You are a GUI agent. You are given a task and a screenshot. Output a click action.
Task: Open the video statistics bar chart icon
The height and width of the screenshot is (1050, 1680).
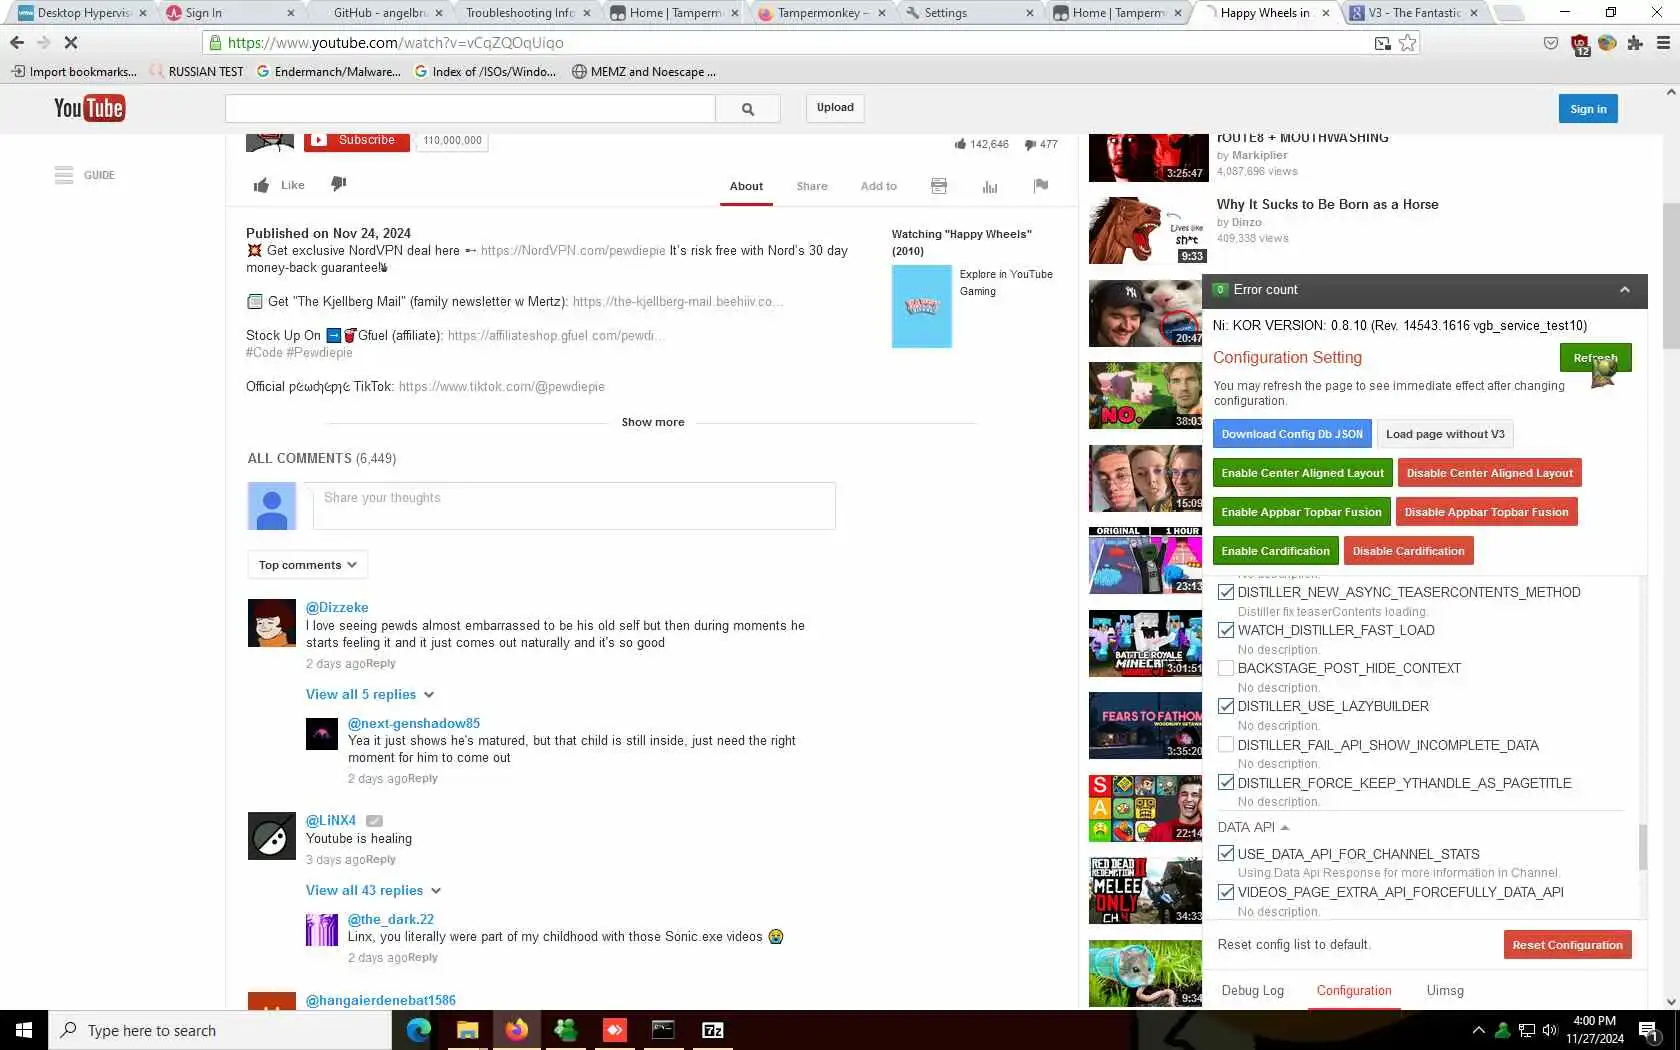pos(990,186)
